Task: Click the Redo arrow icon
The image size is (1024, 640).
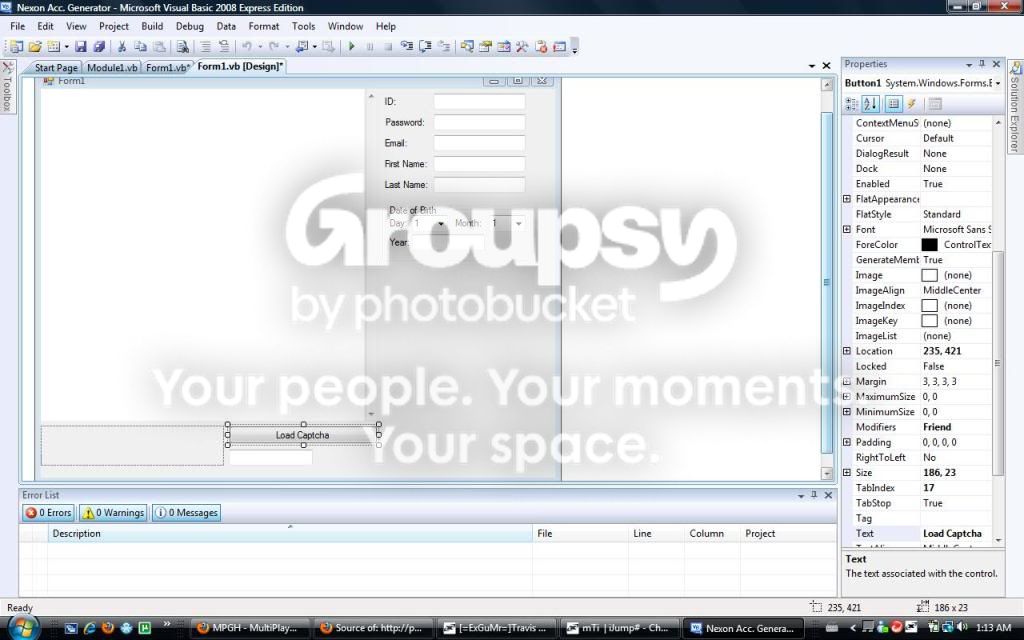Action: tap(274, 46)
